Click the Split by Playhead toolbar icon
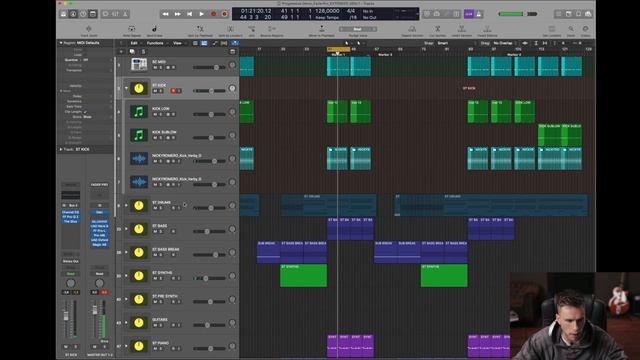640x360 pixels. [200, 30]
